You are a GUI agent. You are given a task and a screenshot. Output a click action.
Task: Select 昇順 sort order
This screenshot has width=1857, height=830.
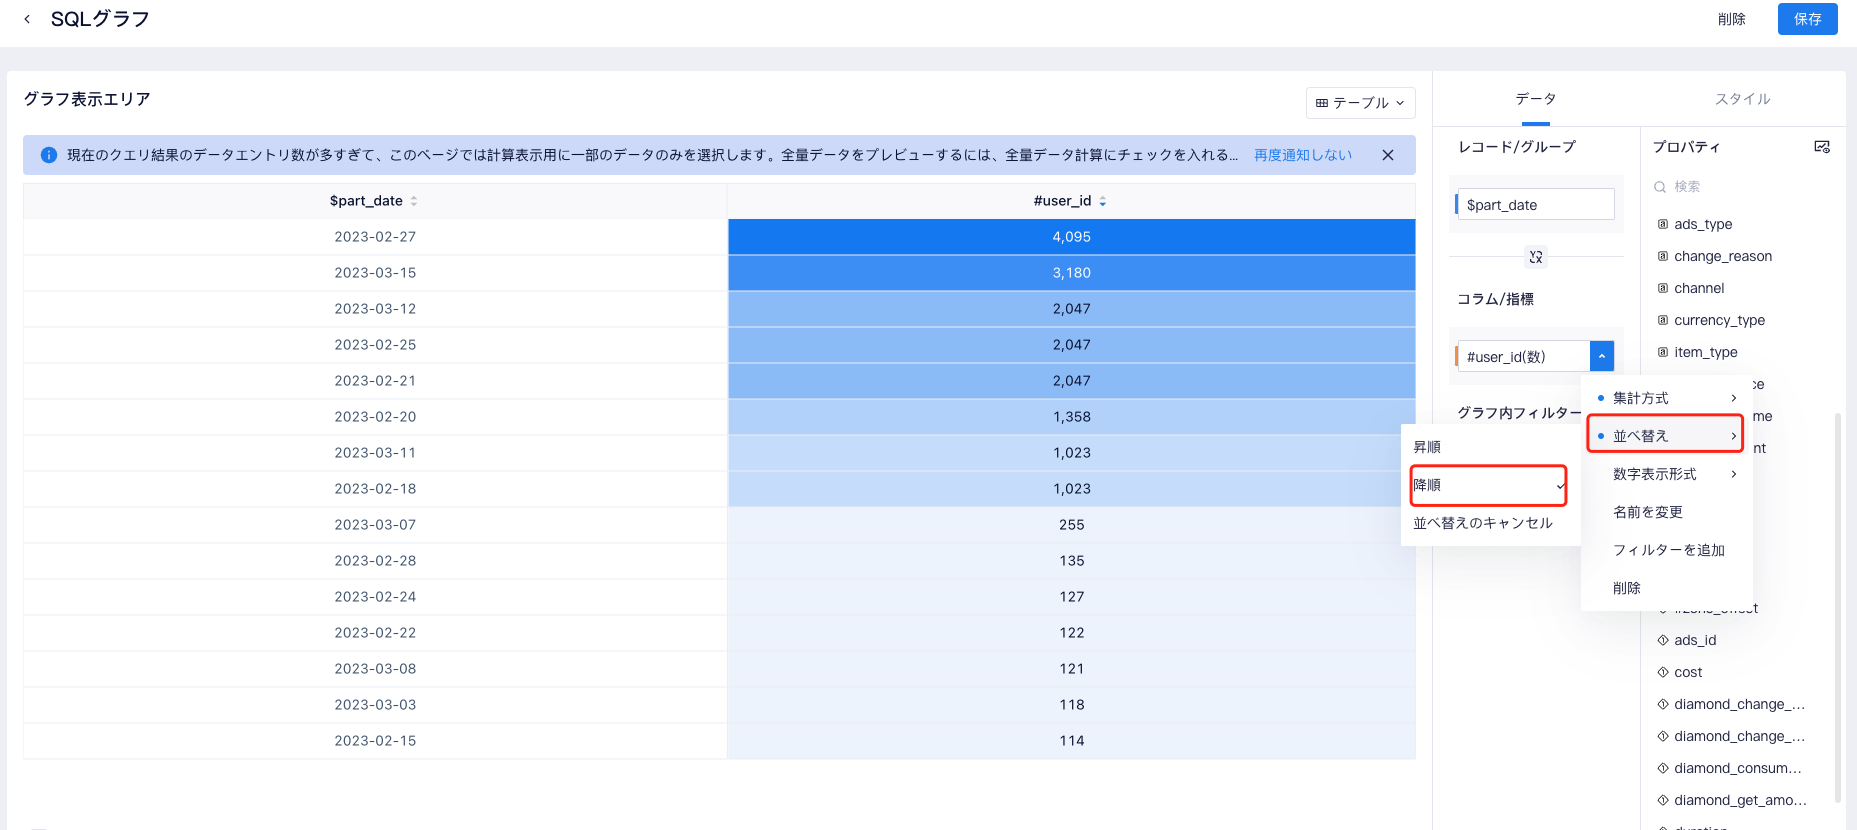pyautogui.click(x=1489, y=447)
